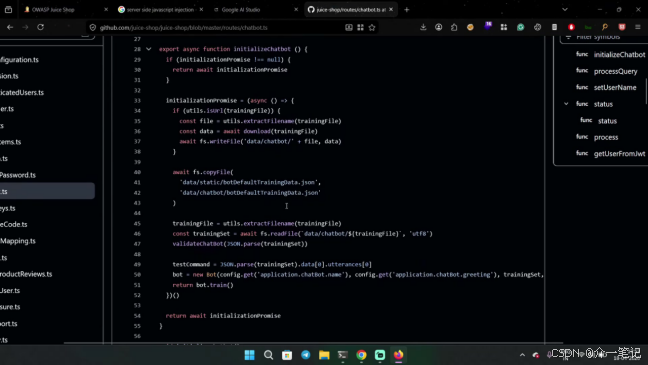Click the browser forward arrow

pos(25,27)
